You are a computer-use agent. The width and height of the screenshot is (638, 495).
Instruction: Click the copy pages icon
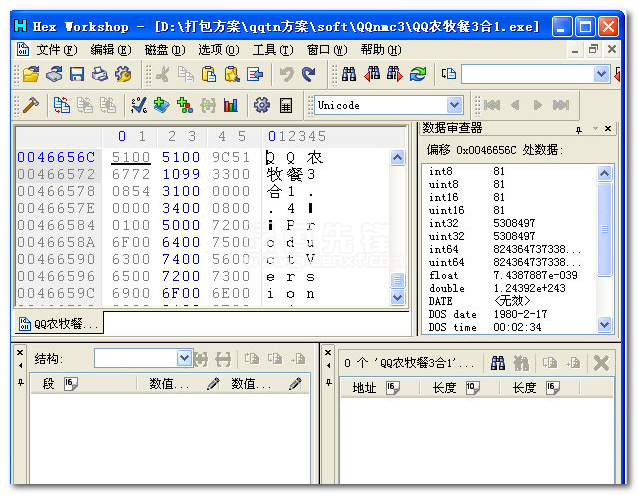point(186,74)
